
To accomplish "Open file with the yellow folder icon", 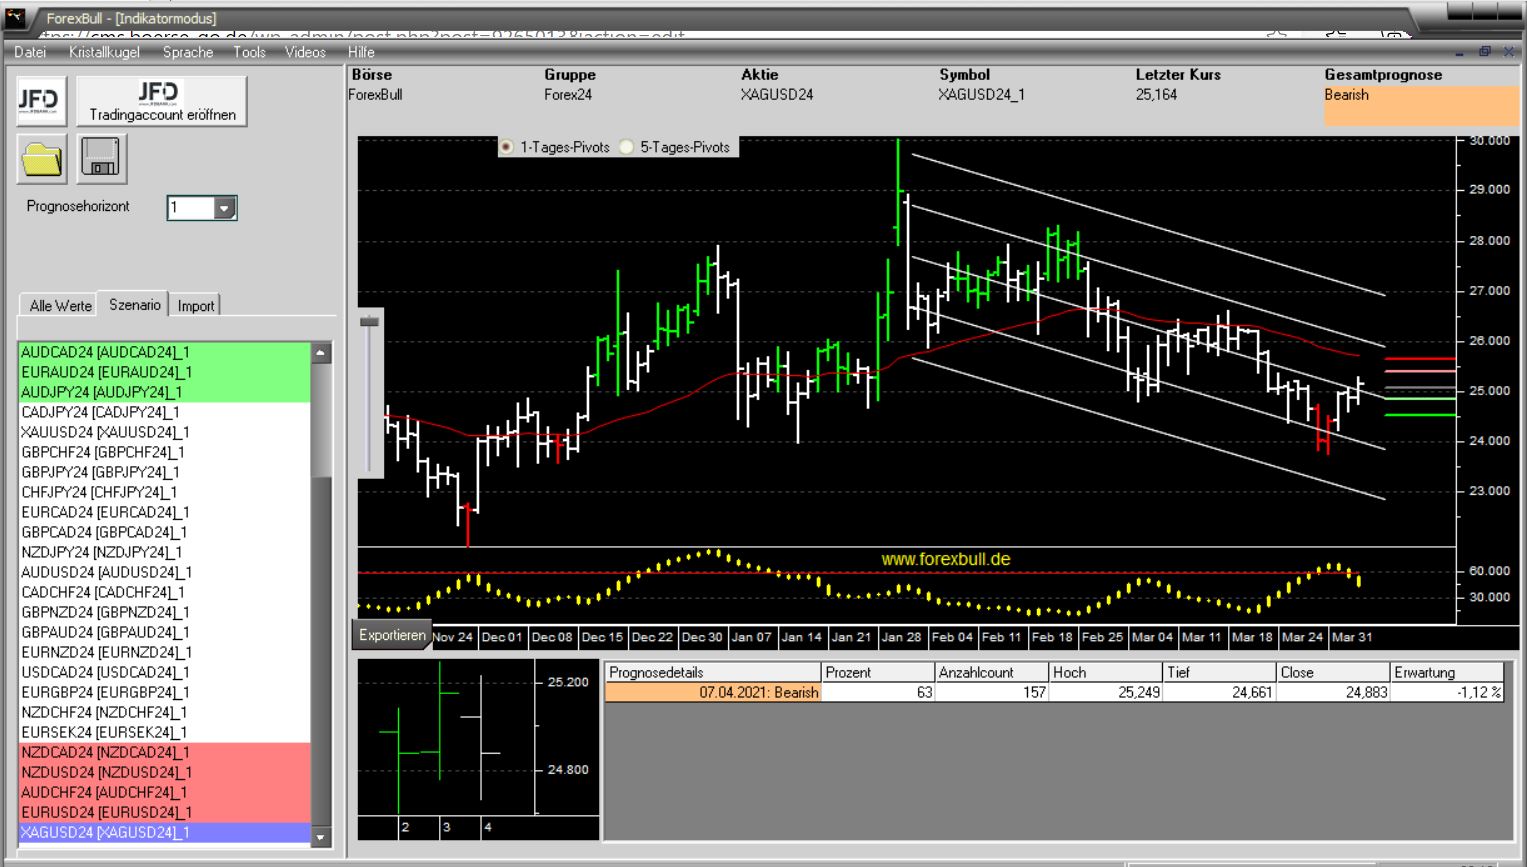I will tap(41, 159).
